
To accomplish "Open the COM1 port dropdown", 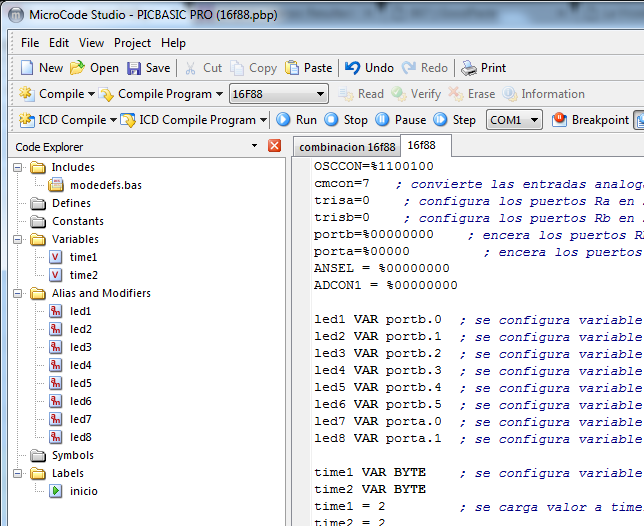I will point(514,120).
